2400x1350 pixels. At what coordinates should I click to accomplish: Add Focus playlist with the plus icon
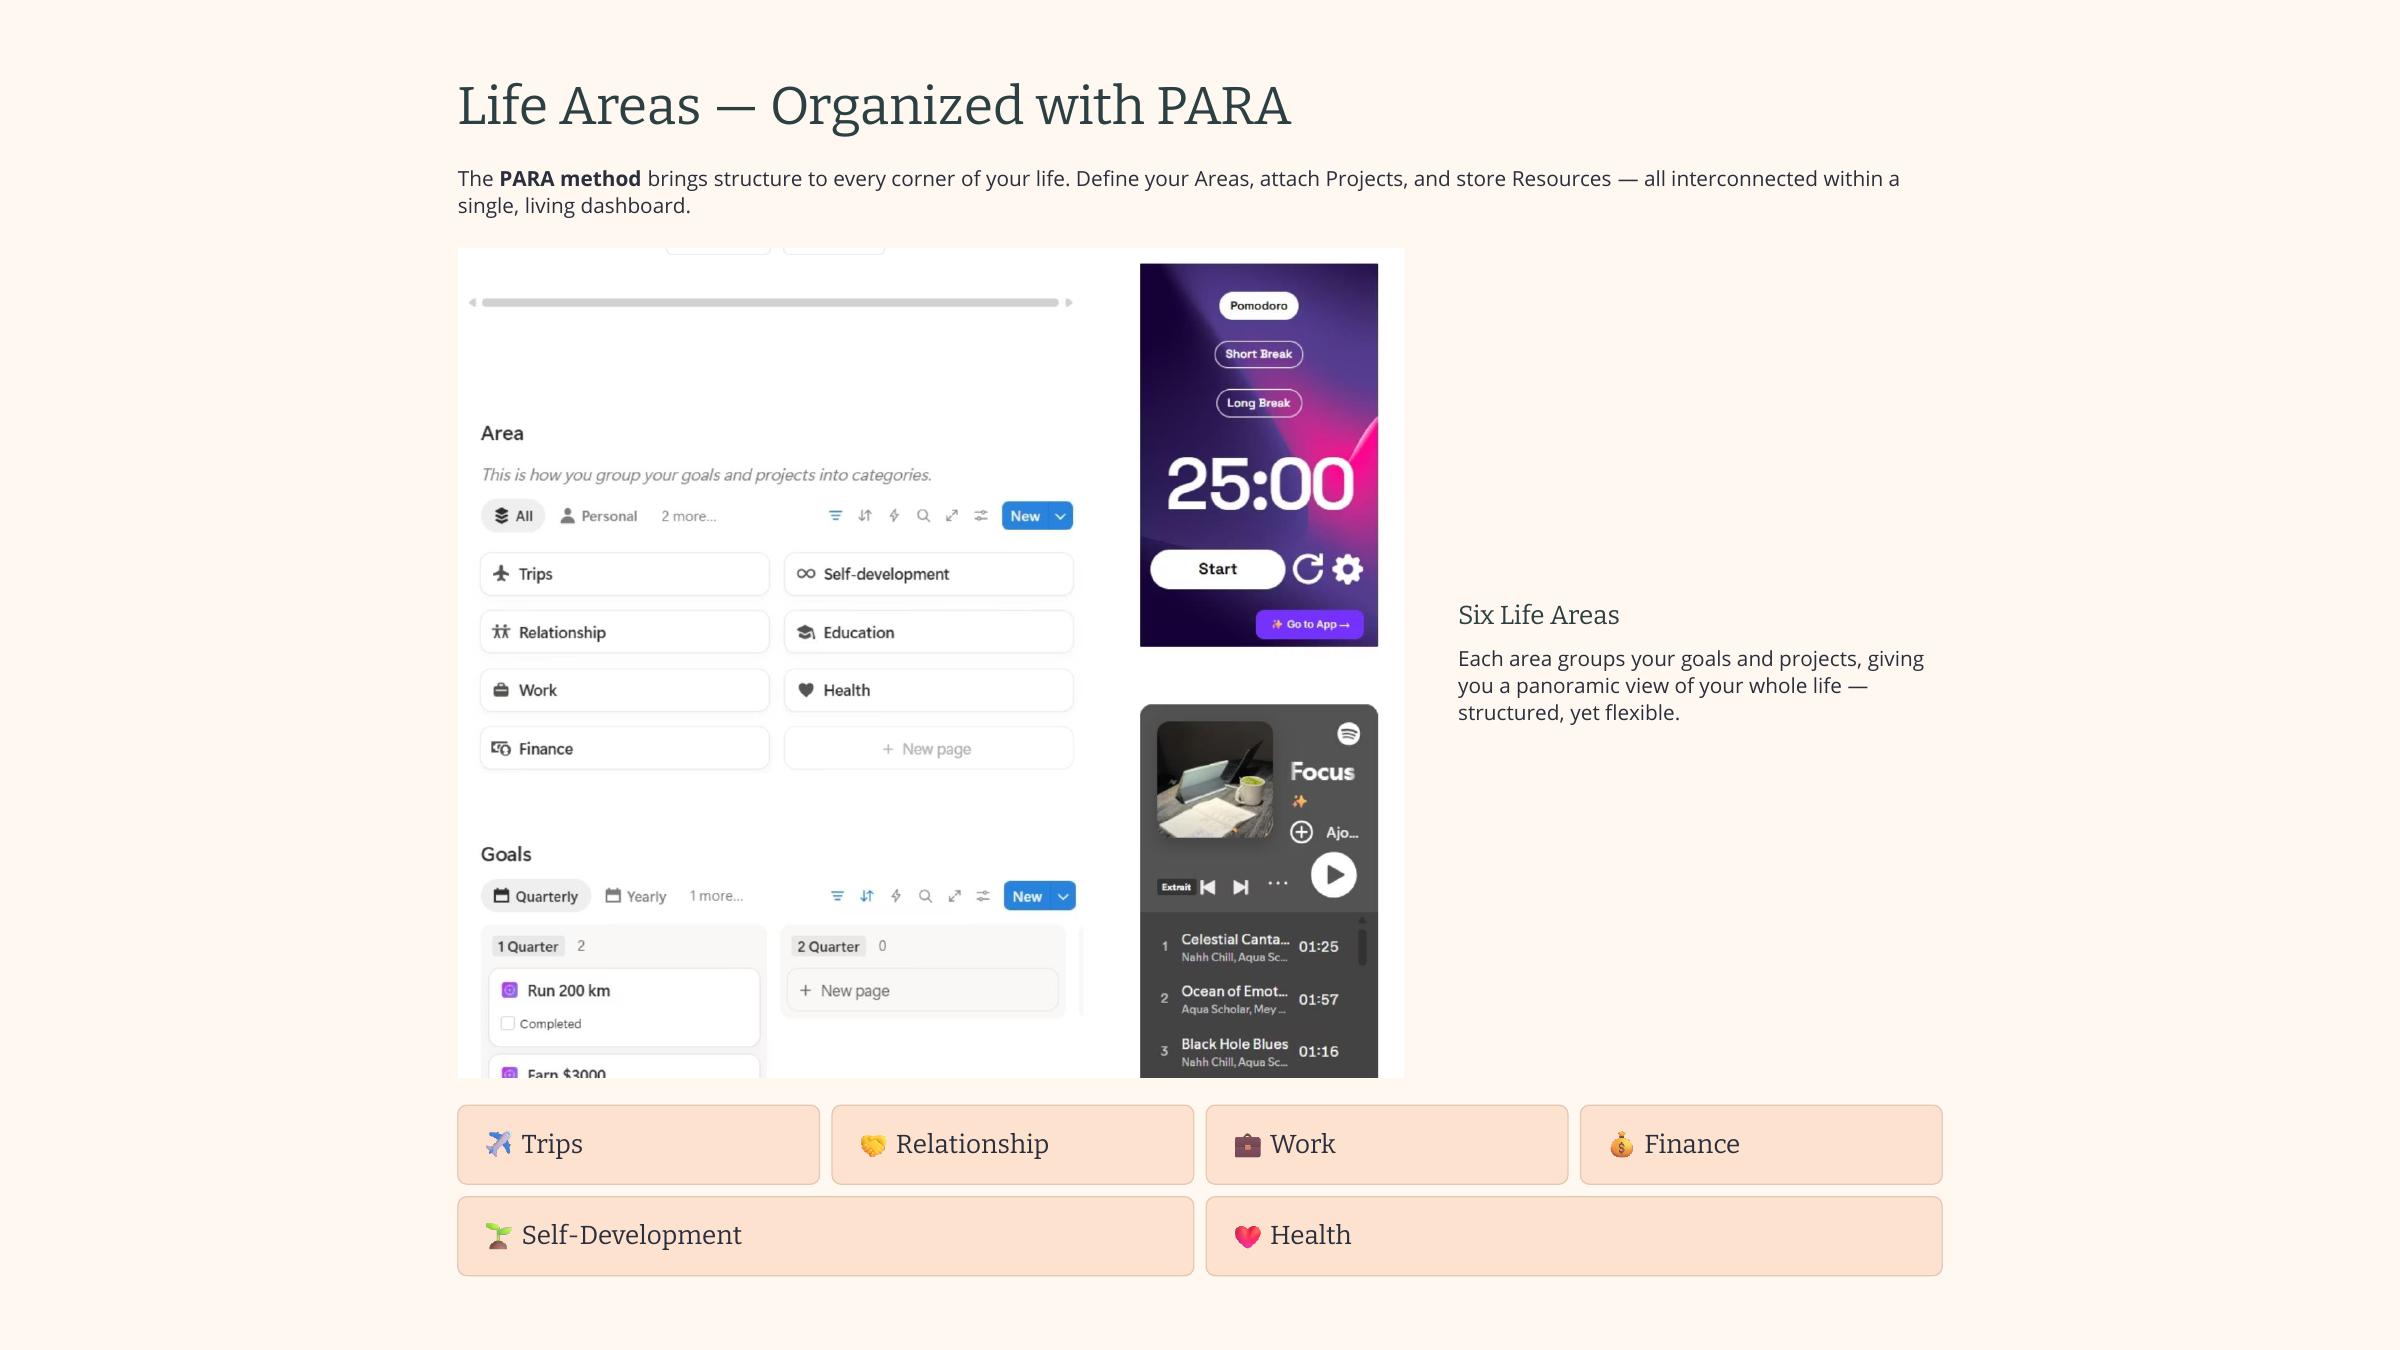point(1301,832)
